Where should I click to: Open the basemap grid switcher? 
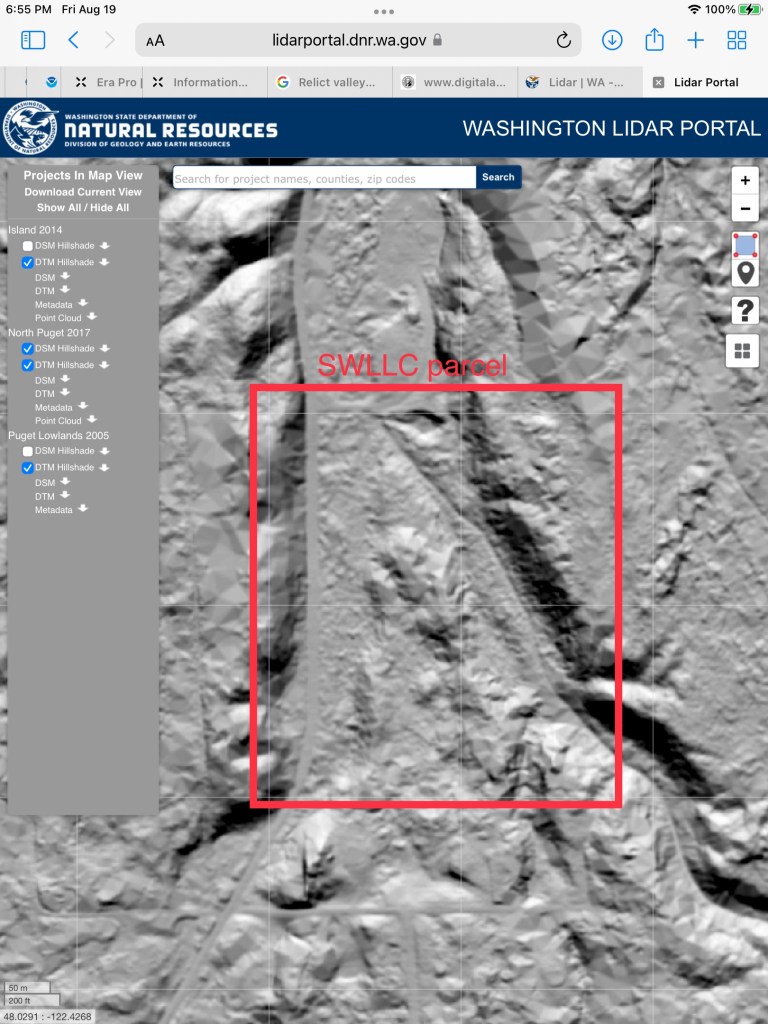click(x=745, y=351)
